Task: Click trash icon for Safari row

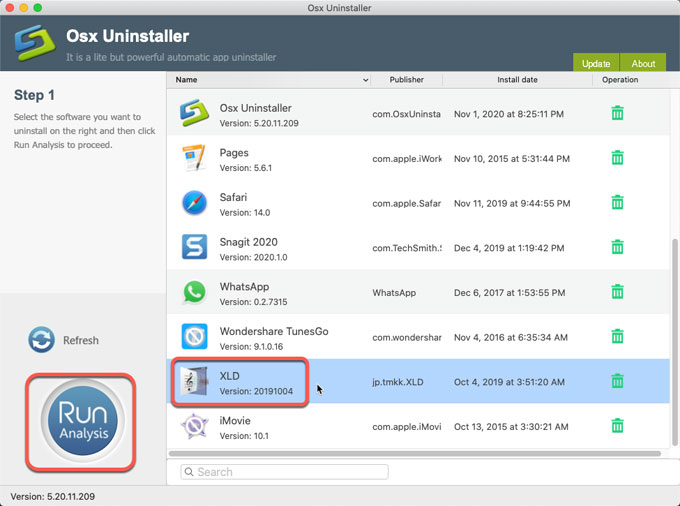Action: (618, 202)
